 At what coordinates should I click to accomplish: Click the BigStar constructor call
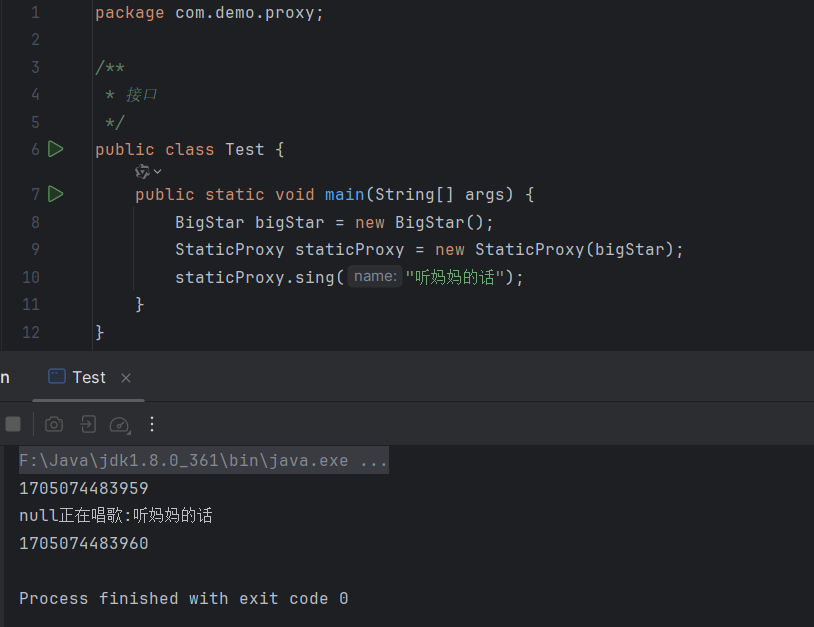[x=439, y=222]
